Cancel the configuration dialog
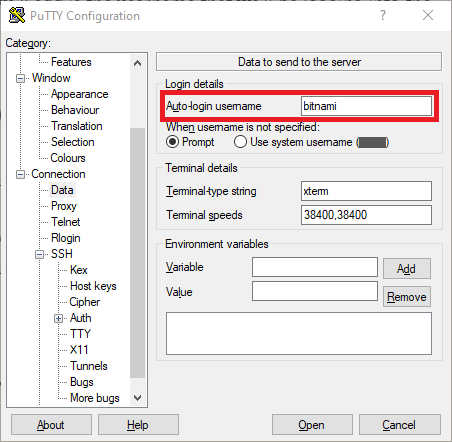The height and width of the screenshot is (442, 452). click(400, 425)
